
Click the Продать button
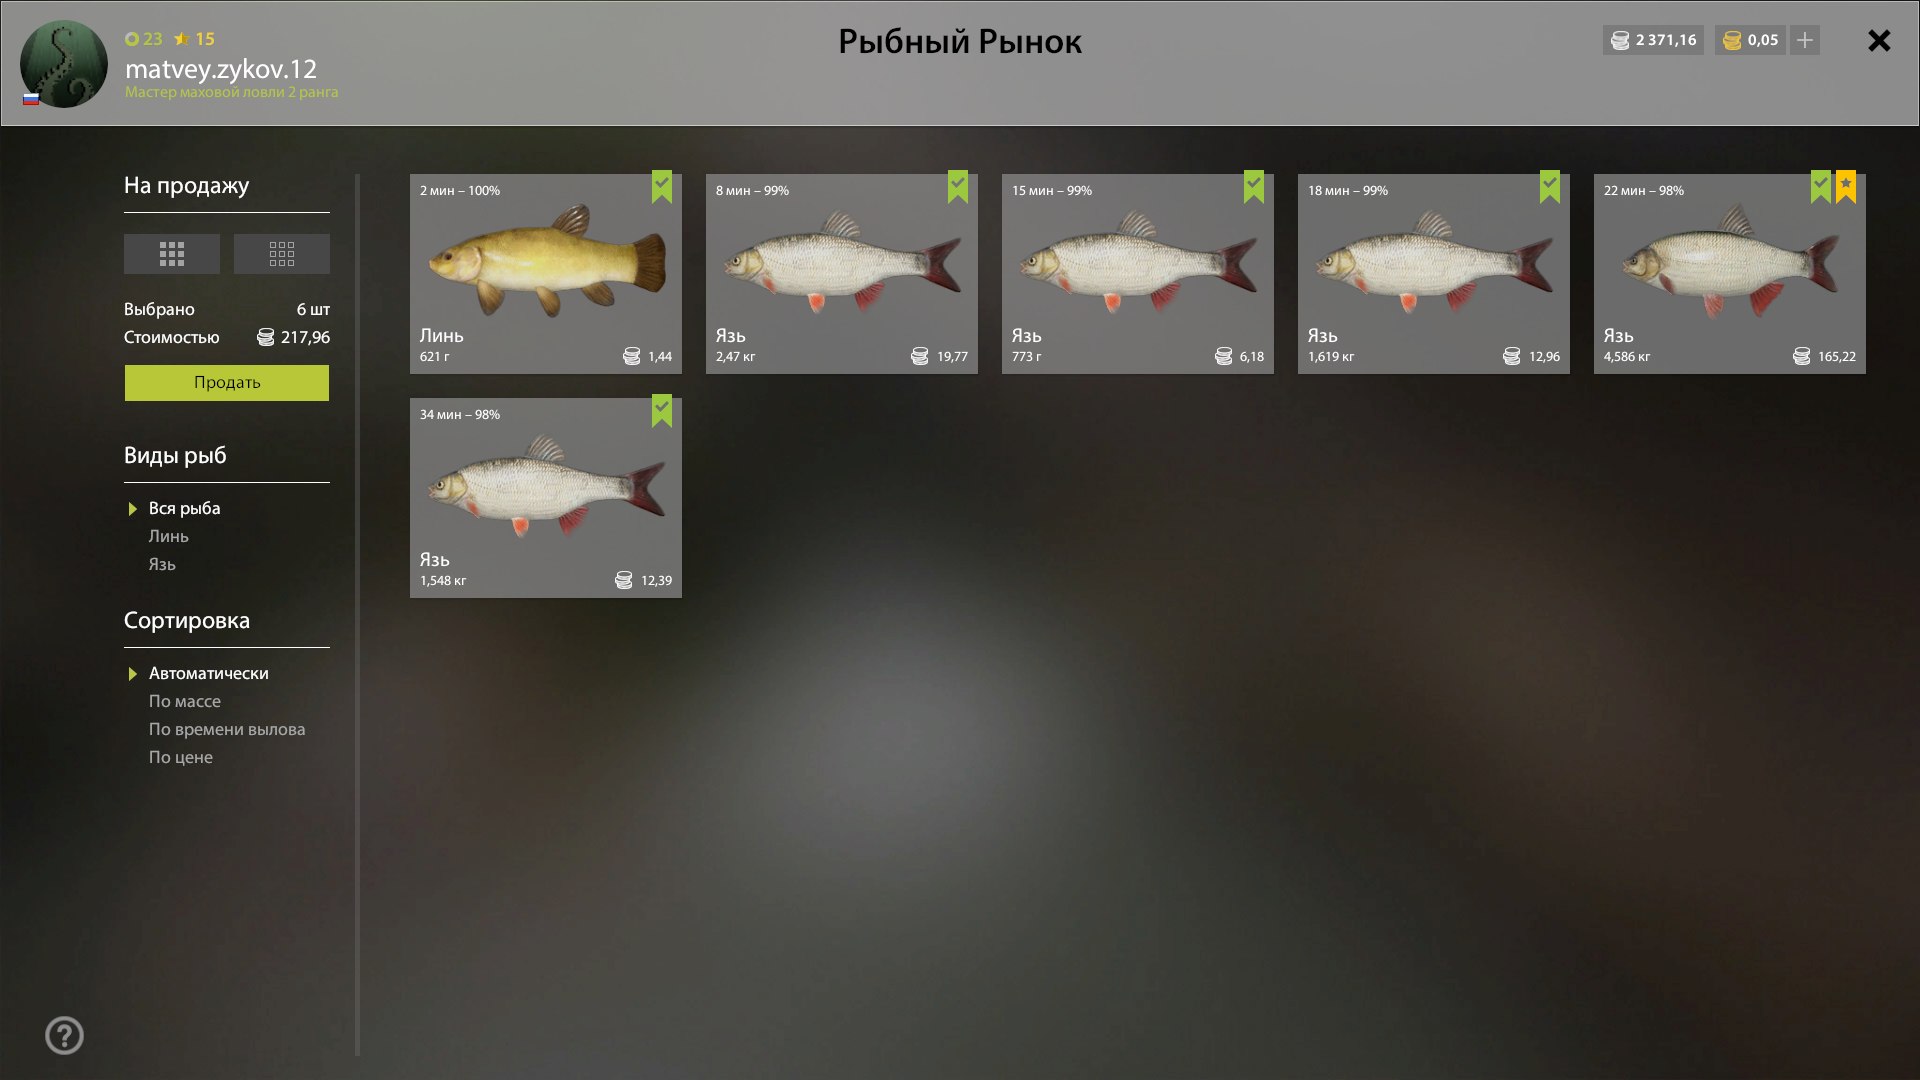(227, 382)
